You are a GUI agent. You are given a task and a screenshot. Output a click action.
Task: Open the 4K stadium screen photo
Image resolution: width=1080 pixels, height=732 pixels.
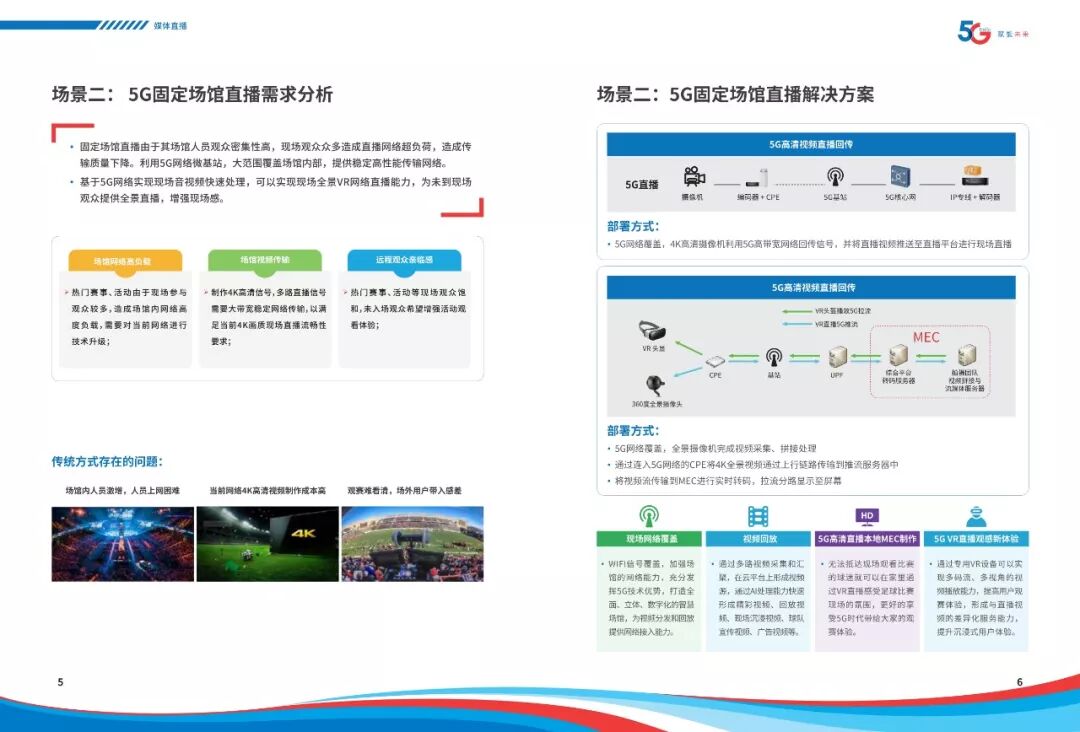coord(268,544)
